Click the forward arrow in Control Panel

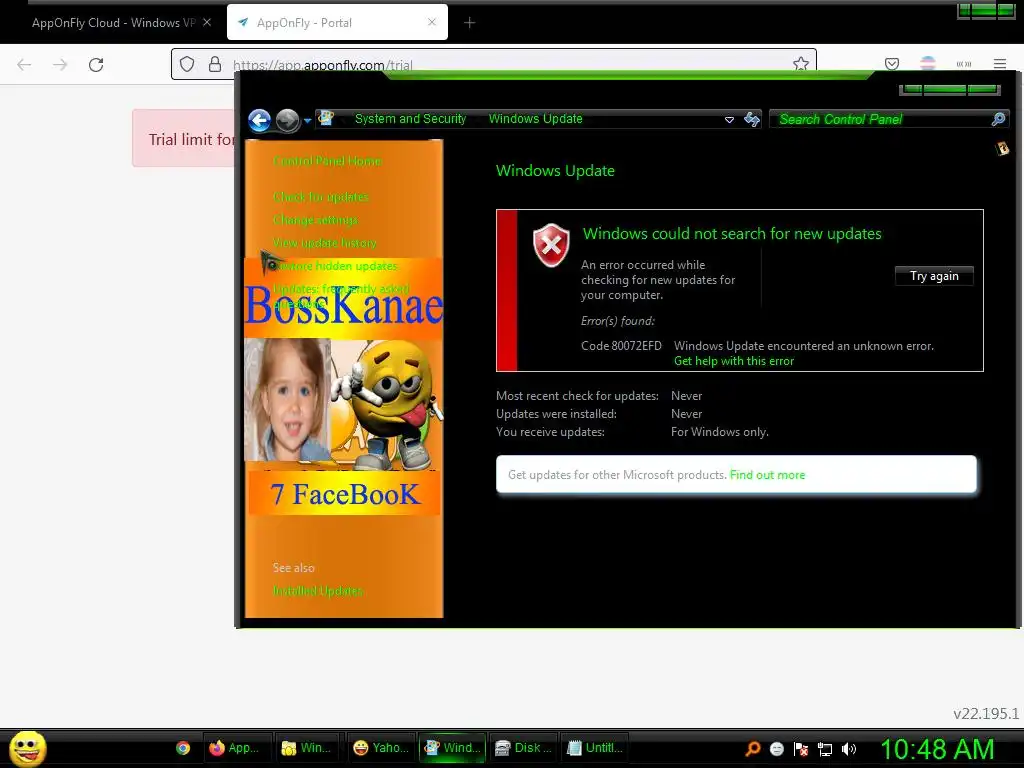(287, 120)
